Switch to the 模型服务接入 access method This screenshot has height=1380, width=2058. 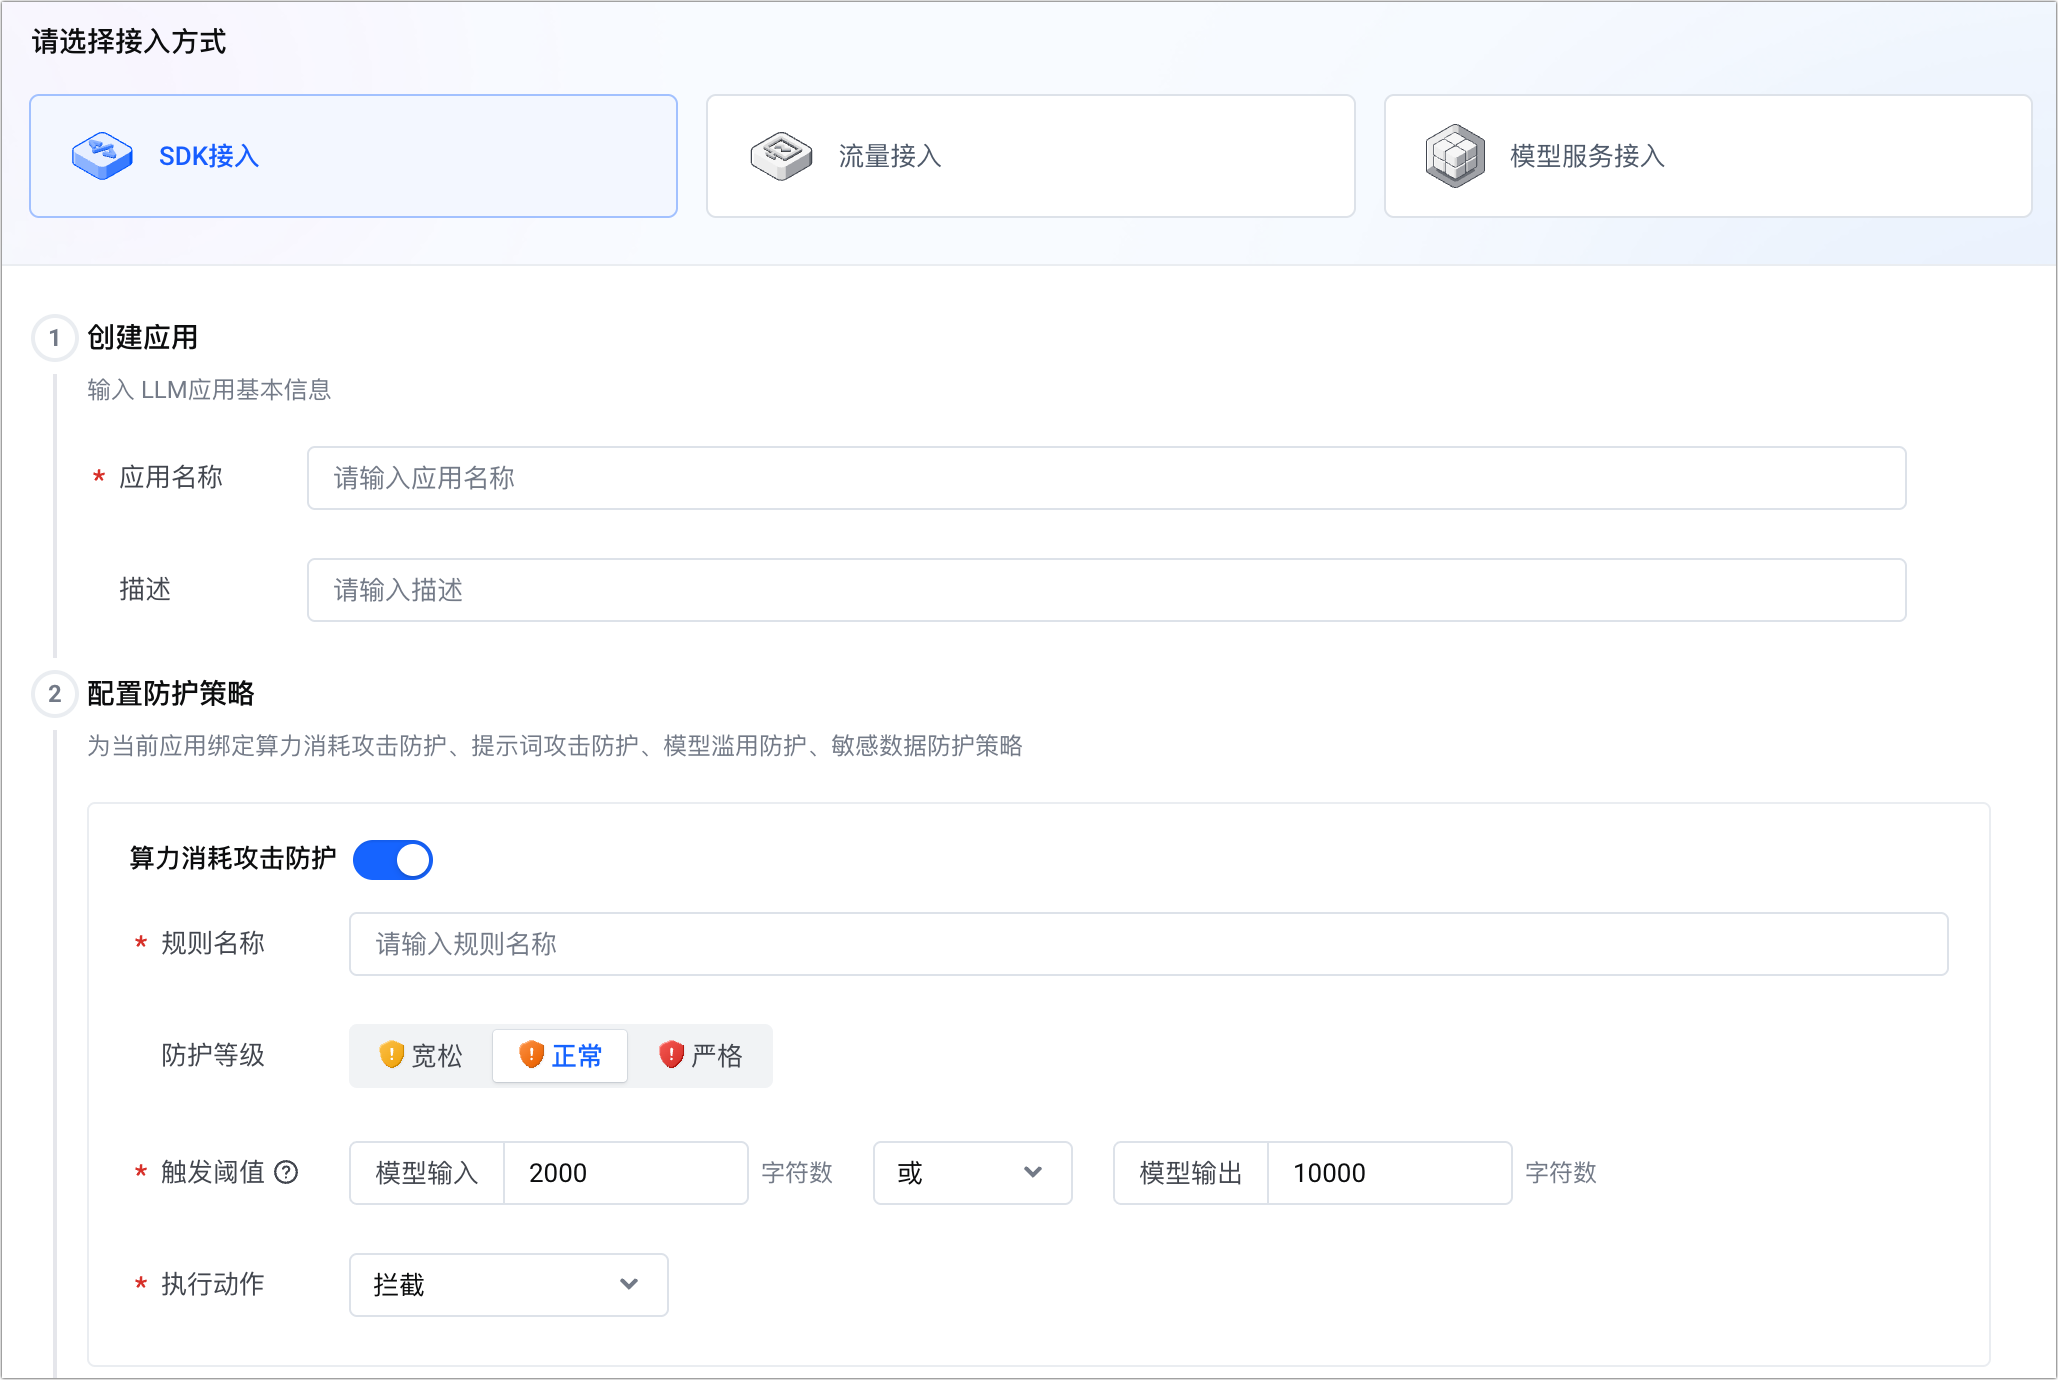pos(1707,155)
